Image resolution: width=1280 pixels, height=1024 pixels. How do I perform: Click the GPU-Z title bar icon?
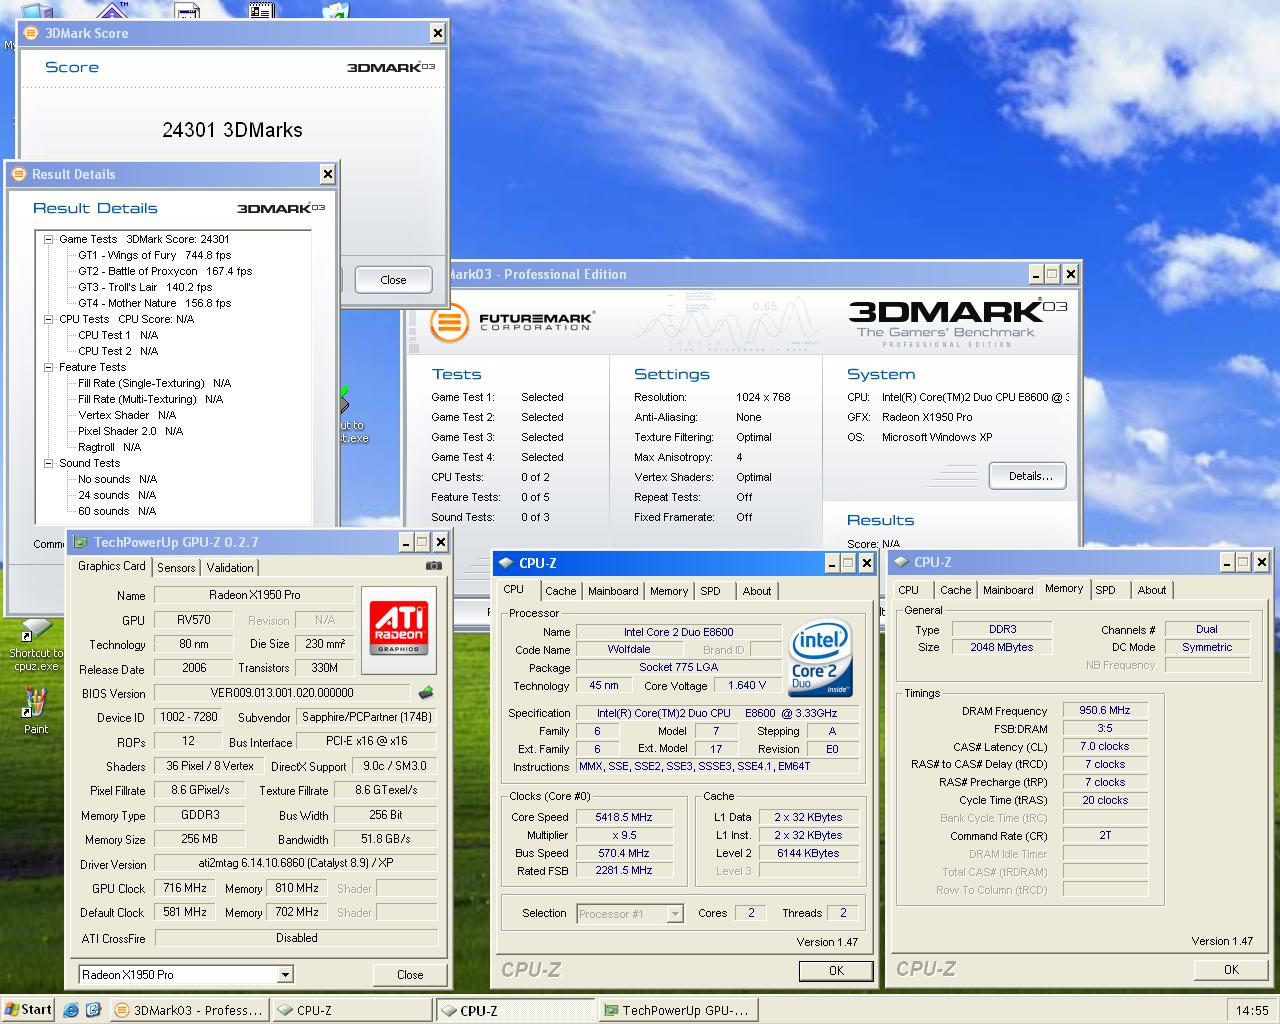pyautogui.click(x=80, y=542)
